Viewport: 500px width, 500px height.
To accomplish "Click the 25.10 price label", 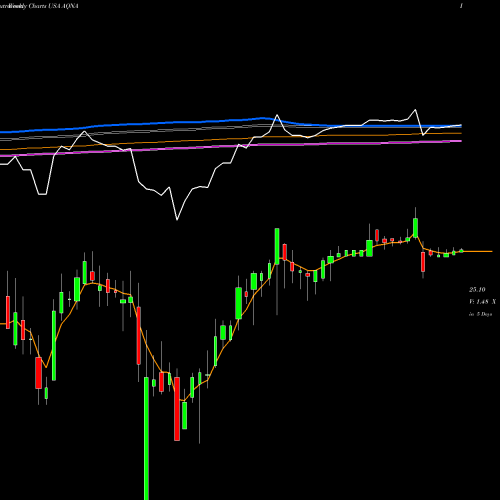I will (477, 290).
